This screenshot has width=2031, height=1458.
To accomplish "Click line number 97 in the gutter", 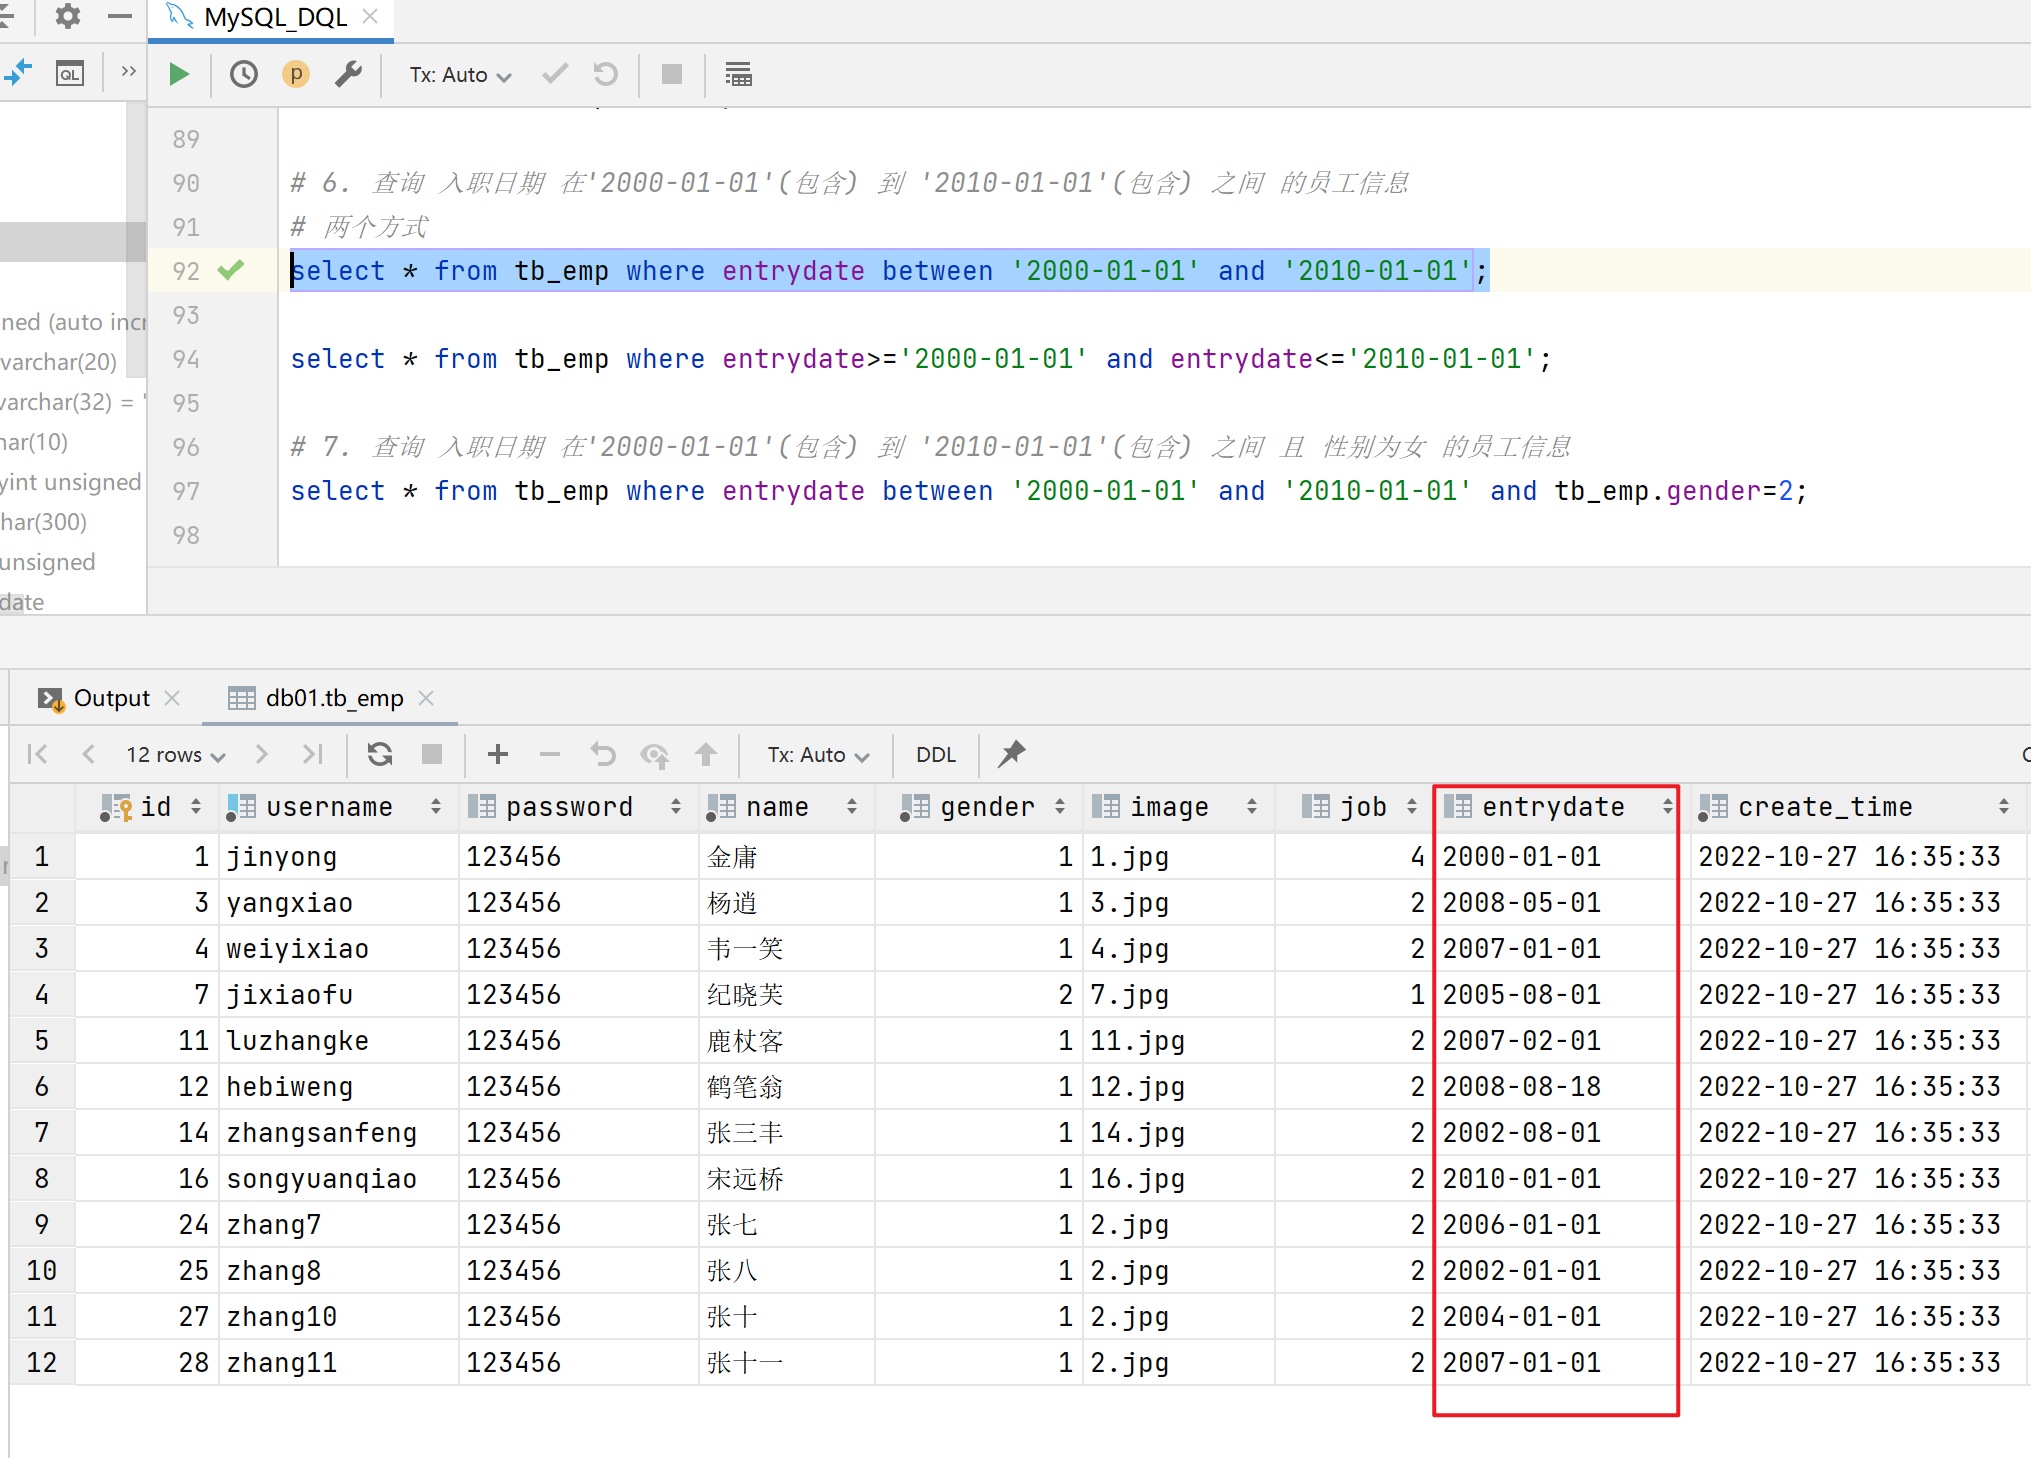I will tap(186, 491).
